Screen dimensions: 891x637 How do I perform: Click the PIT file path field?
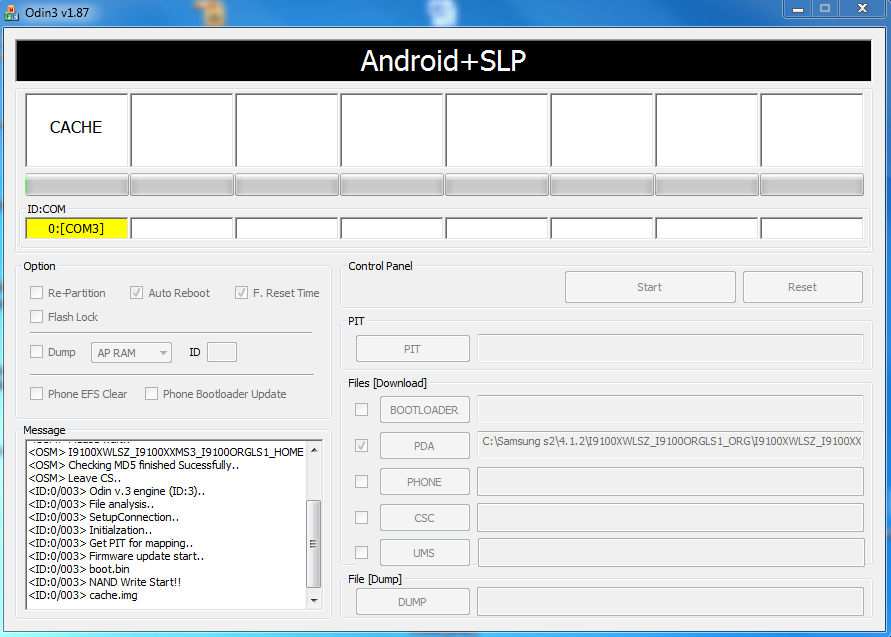[671, 348]
